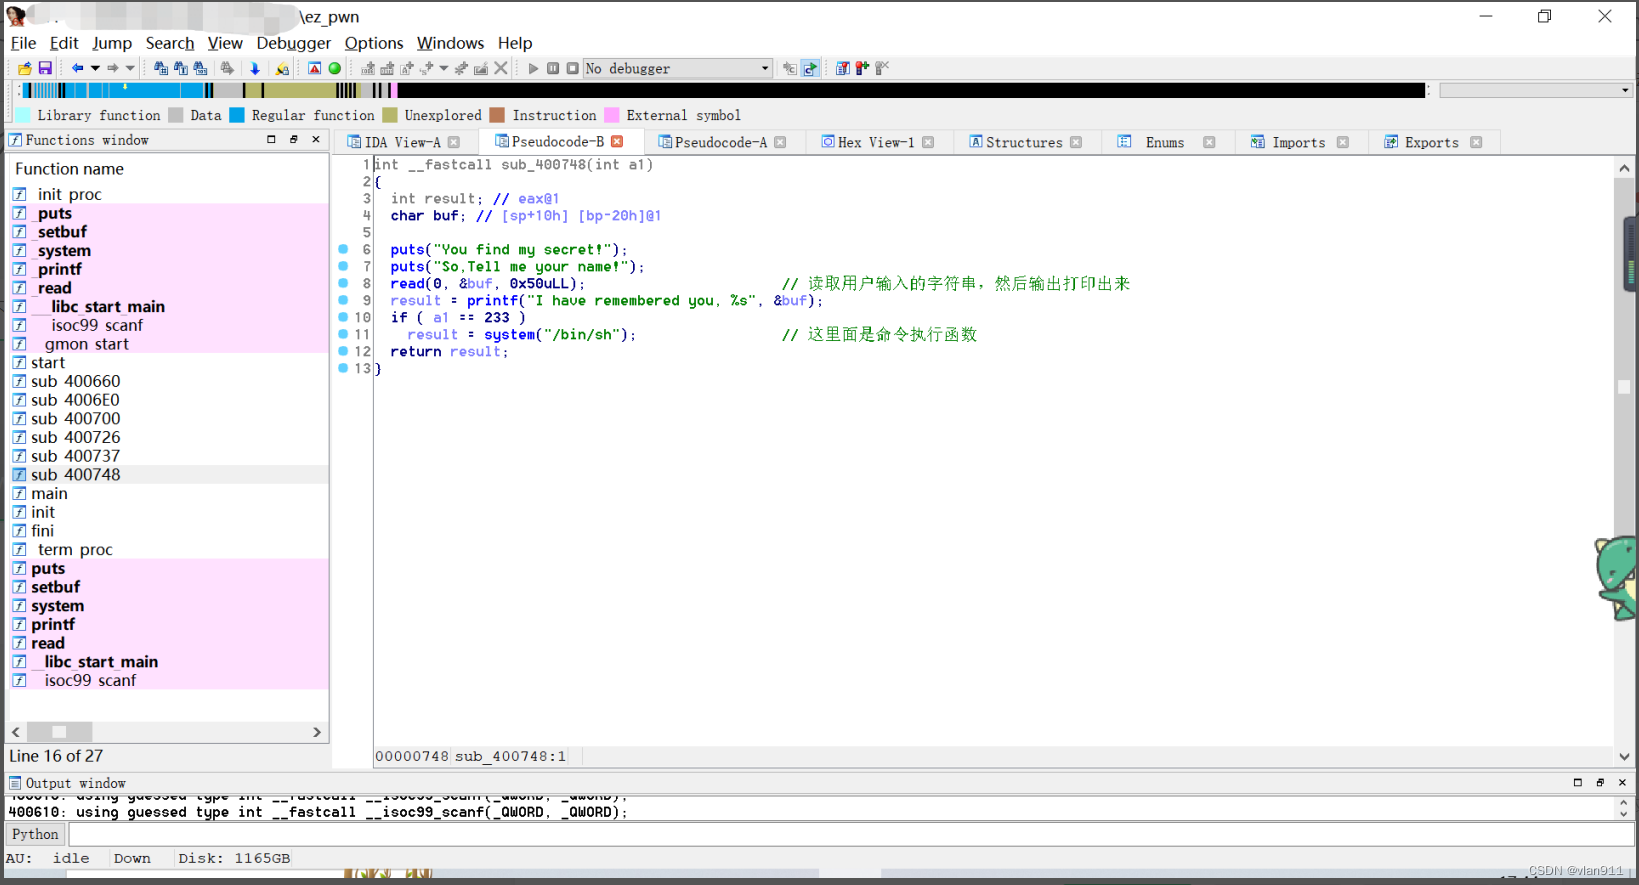Click the Python console button
1639x885 pixels.
click(x=35, y=834)
